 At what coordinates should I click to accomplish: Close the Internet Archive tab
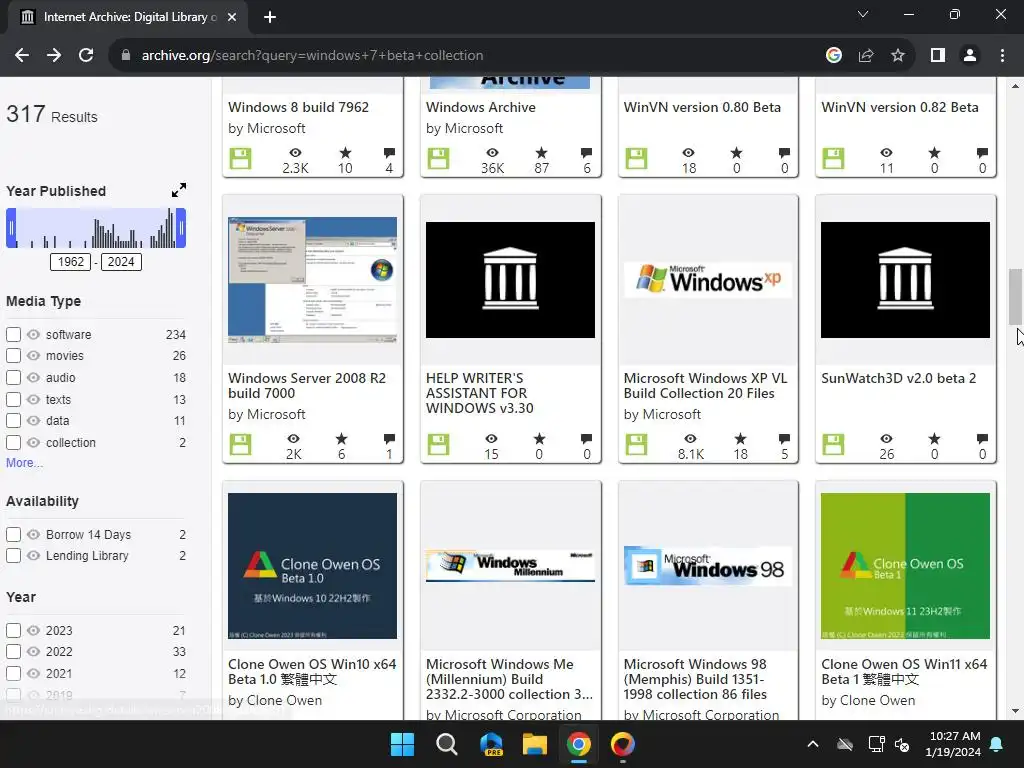click(232, 17)
